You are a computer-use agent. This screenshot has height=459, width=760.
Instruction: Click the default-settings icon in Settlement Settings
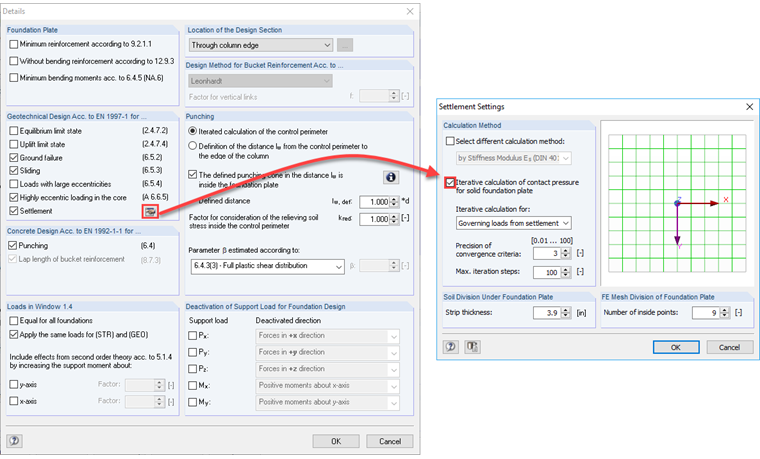coord(472,347)
